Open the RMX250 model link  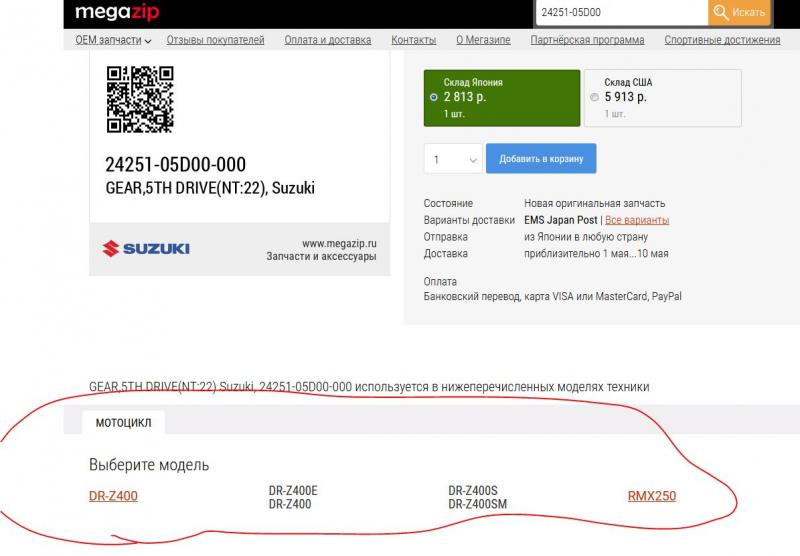(652, 496)
